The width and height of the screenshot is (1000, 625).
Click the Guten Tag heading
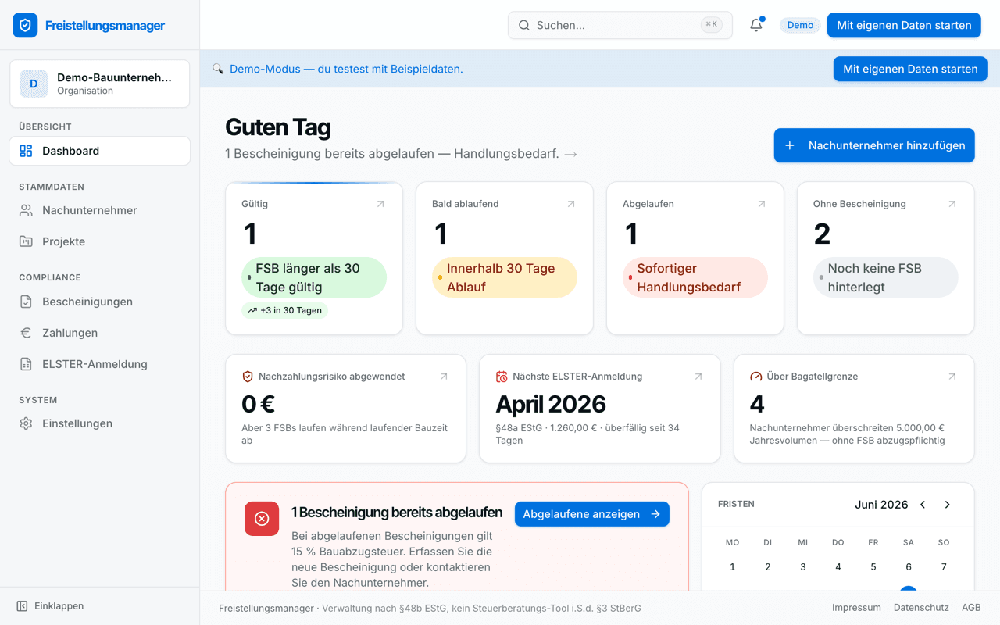[x=278, y=128]
